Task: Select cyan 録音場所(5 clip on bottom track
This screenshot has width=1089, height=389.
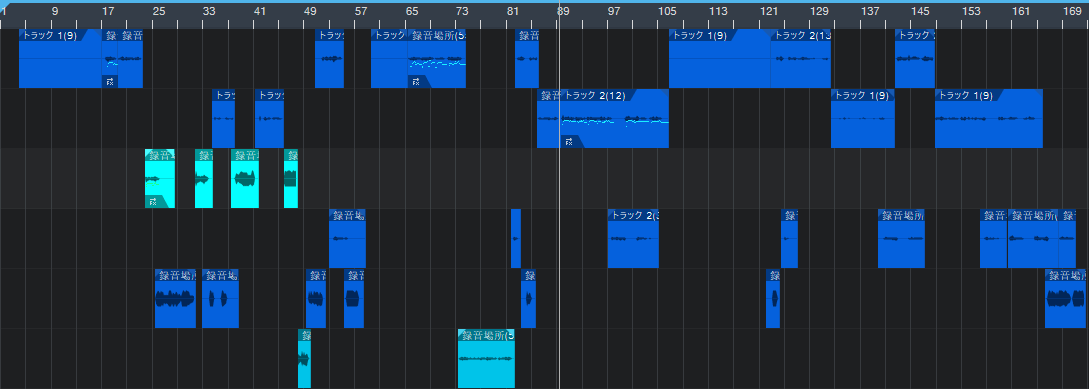Action: tap(486, 358)
